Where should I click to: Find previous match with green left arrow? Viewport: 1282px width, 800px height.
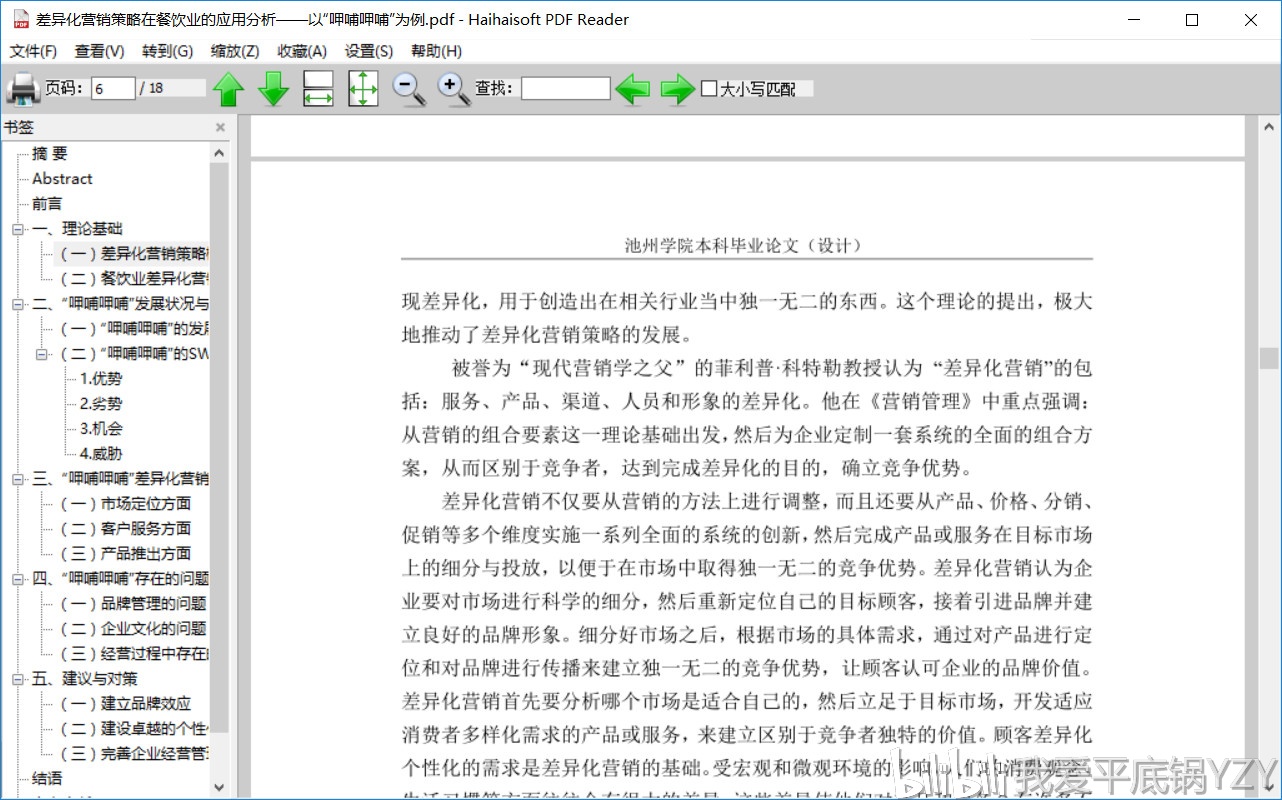coord(632,89)
